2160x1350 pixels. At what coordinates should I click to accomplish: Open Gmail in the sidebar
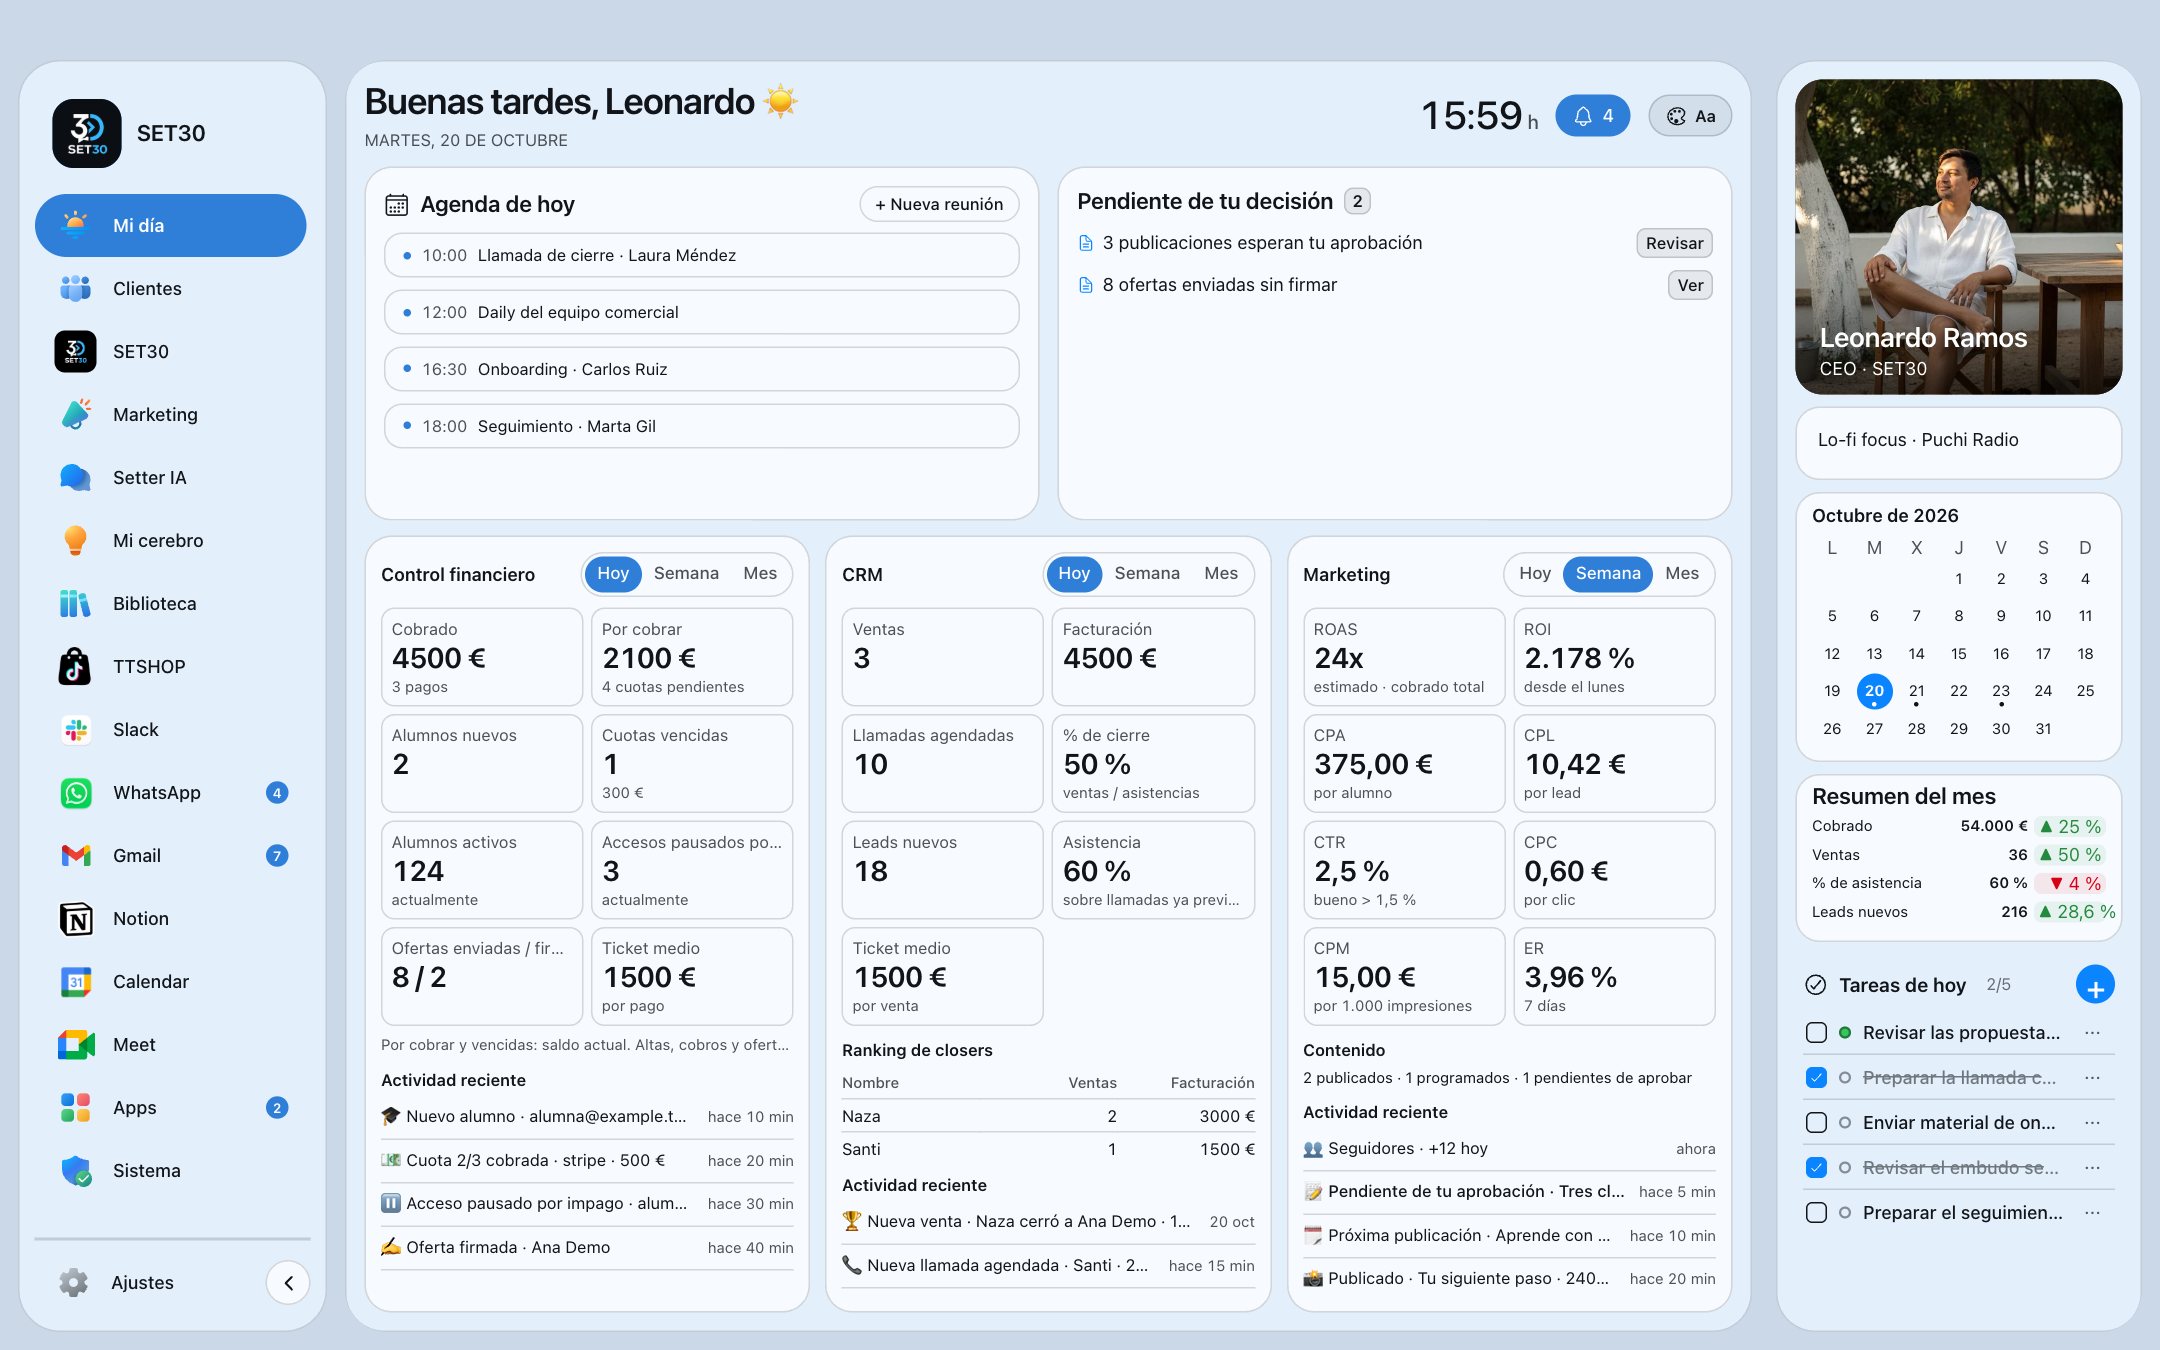click(x=170, y=855)
